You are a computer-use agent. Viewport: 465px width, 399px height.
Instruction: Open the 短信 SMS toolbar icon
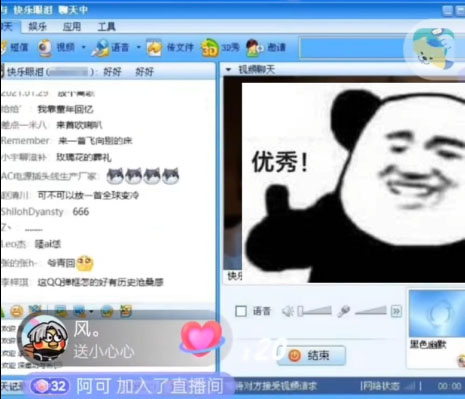tap(4, 47)
